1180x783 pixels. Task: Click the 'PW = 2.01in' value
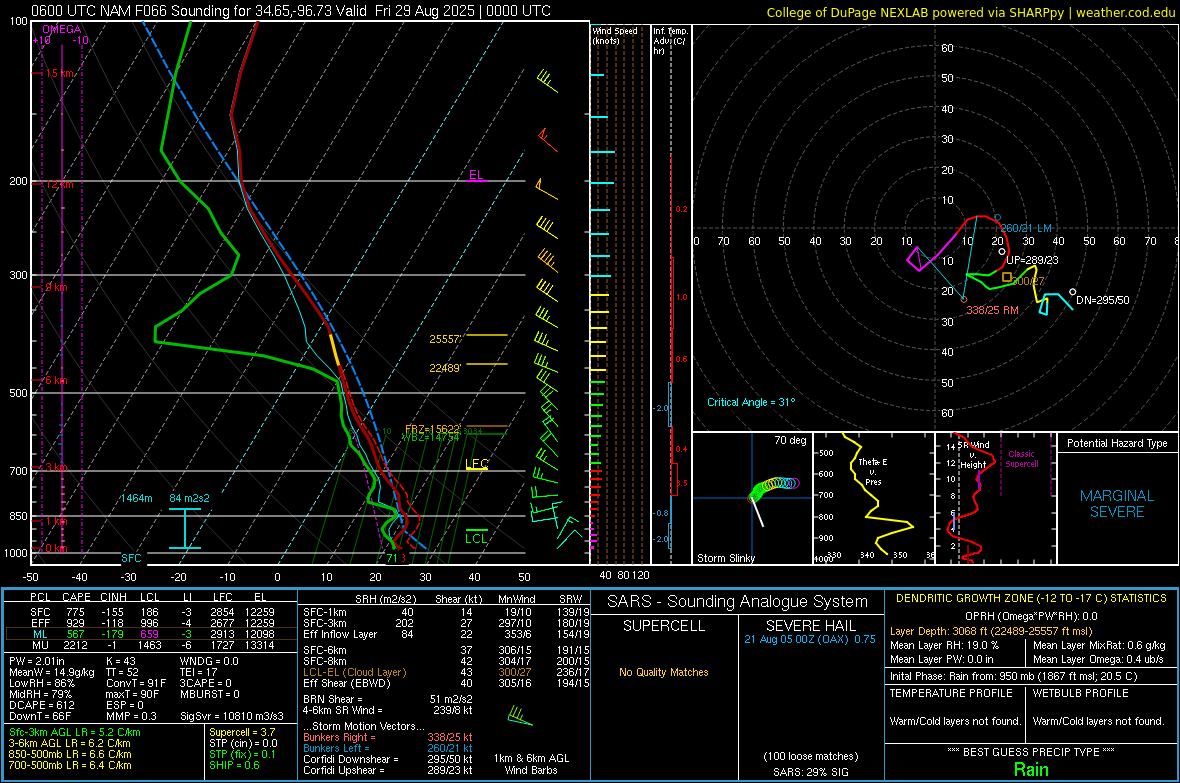pyautogui.click(x=37, y=661)
